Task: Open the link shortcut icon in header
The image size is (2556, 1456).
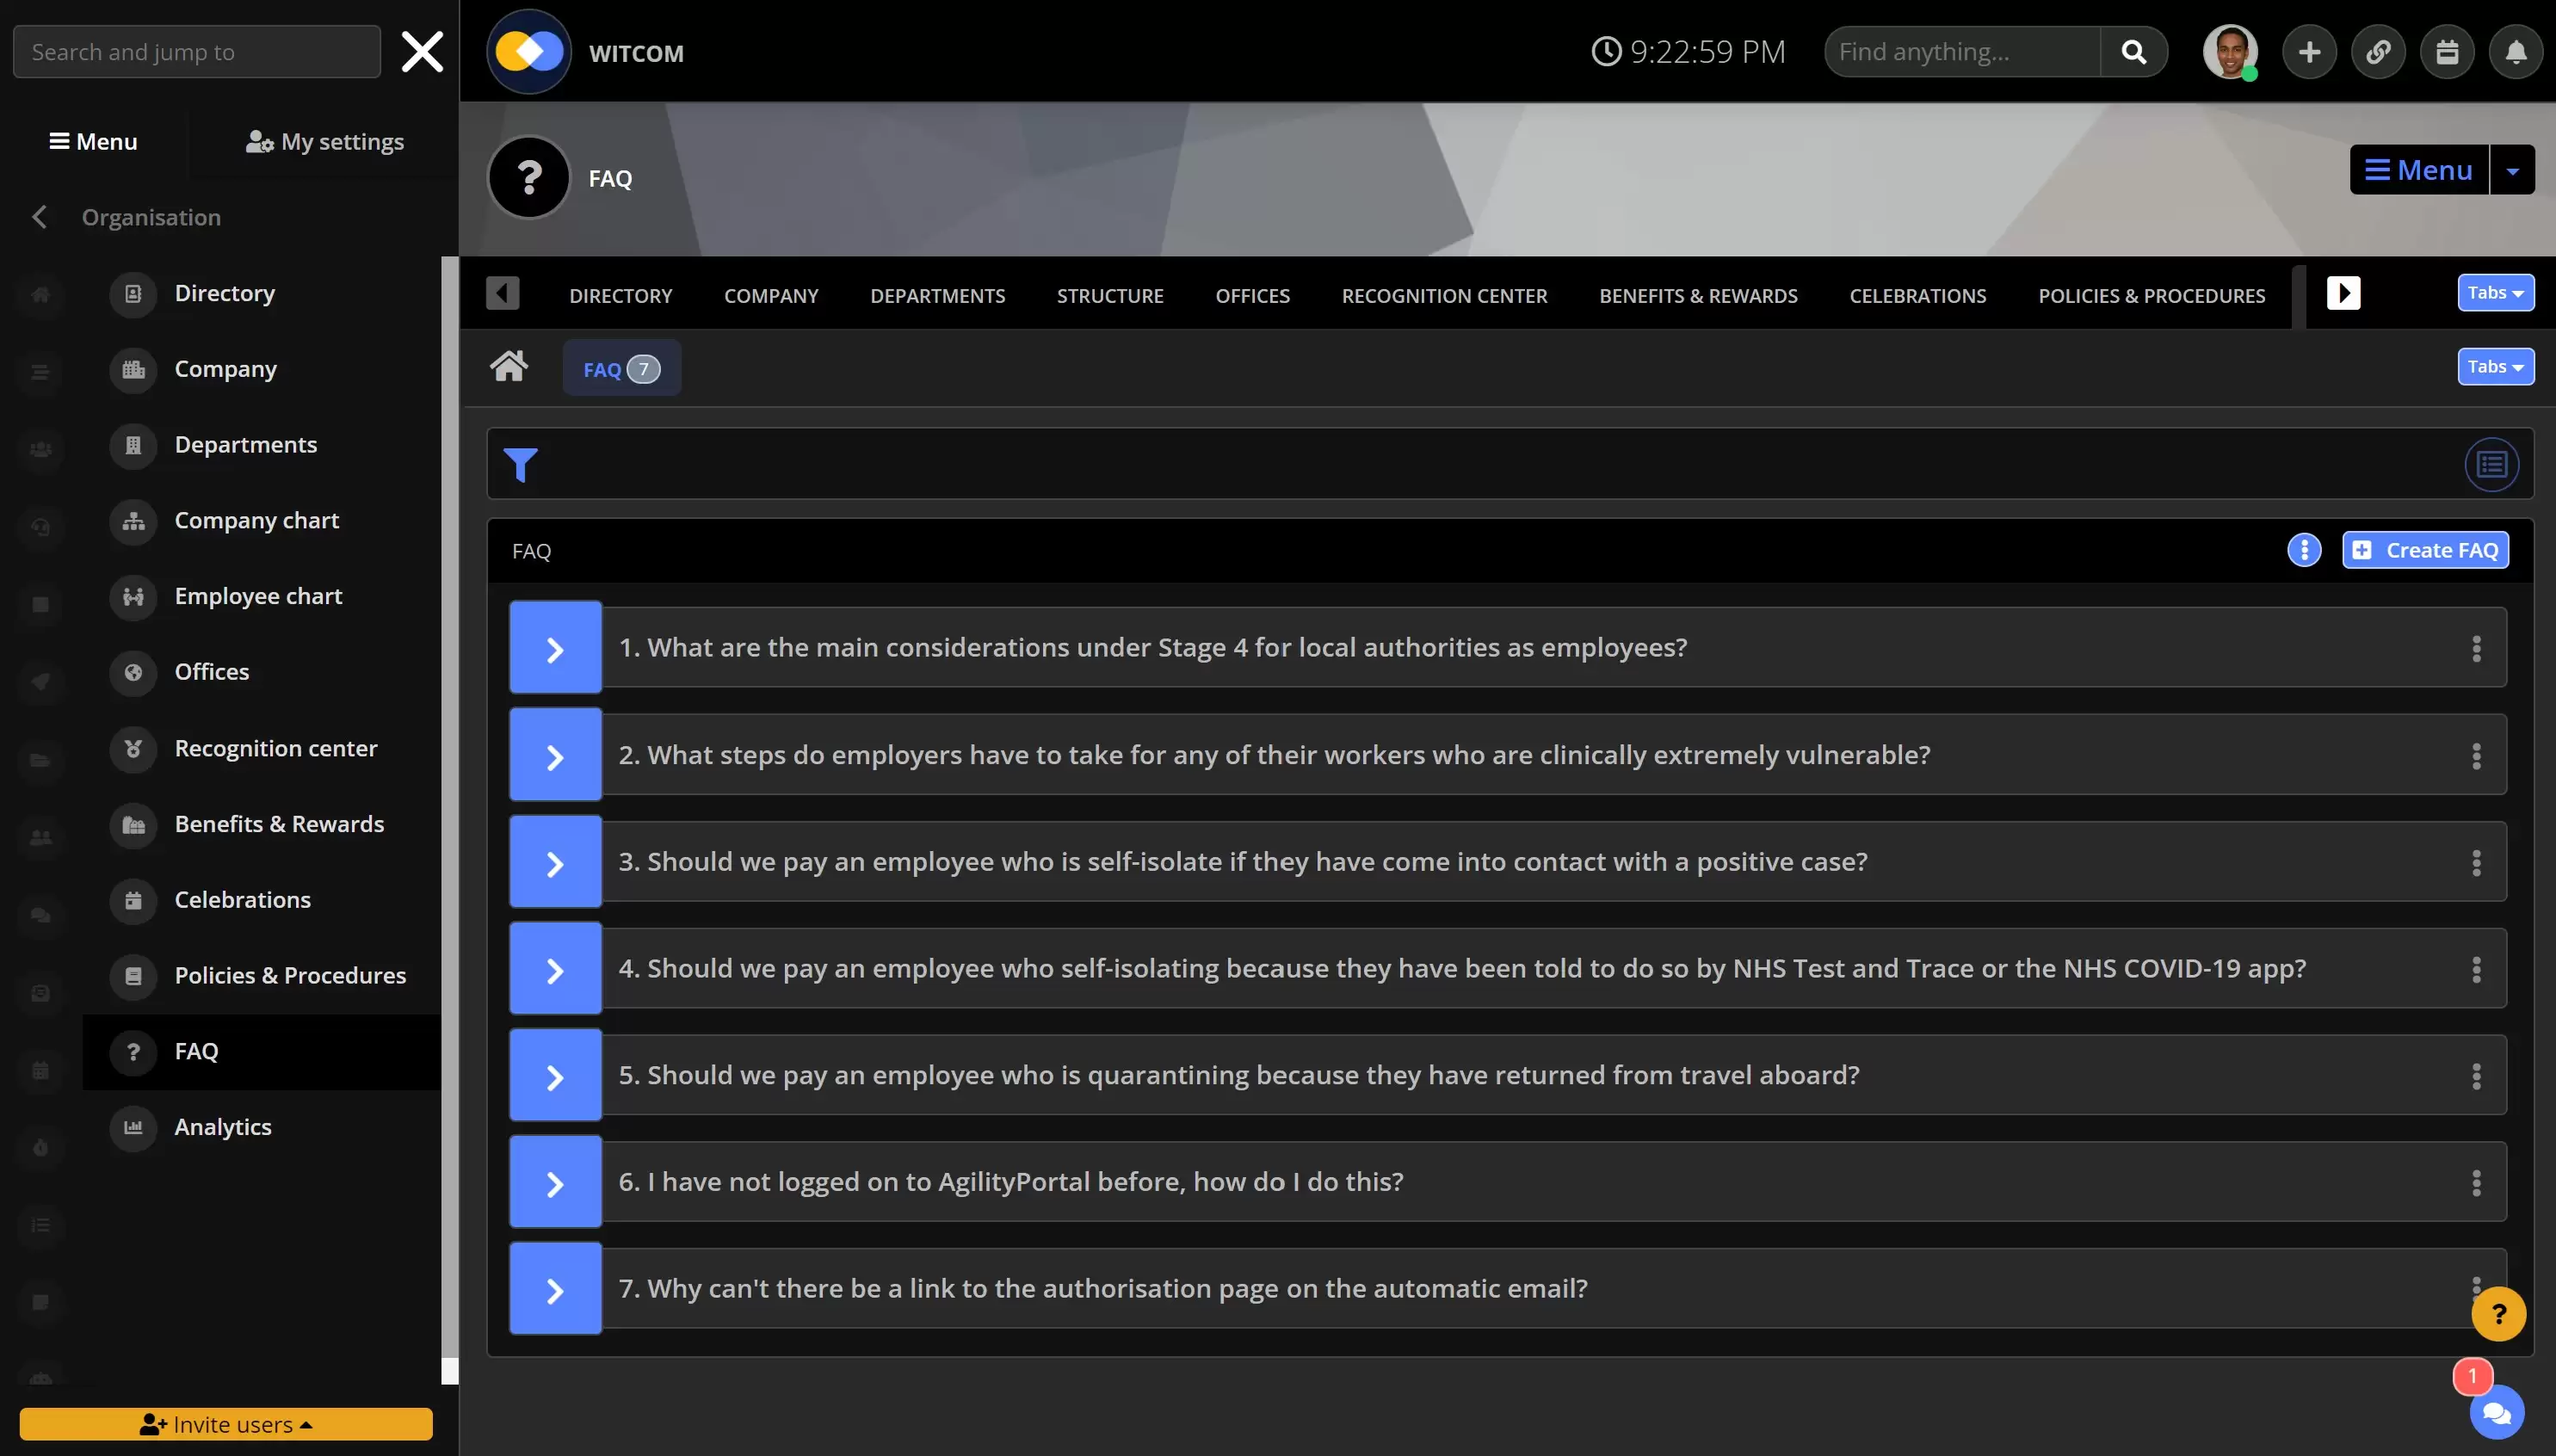Action: point(2377,52)
